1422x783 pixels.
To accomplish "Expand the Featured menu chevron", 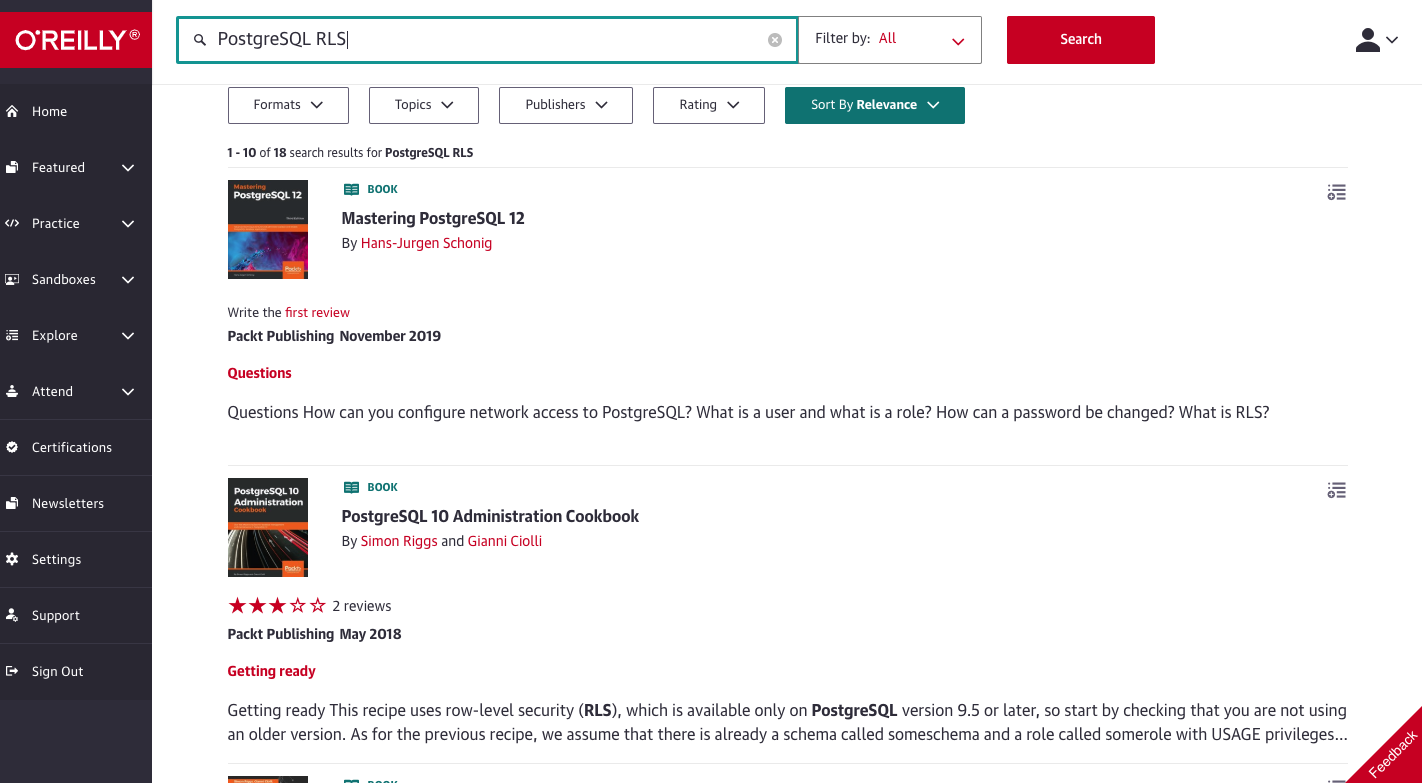I will [128, 168].
